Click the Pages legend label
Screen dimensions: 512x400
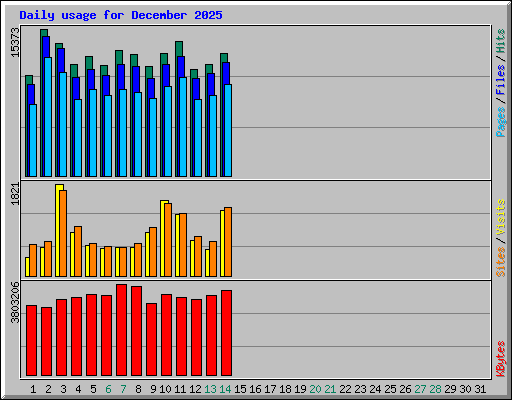tap(501, 122)
